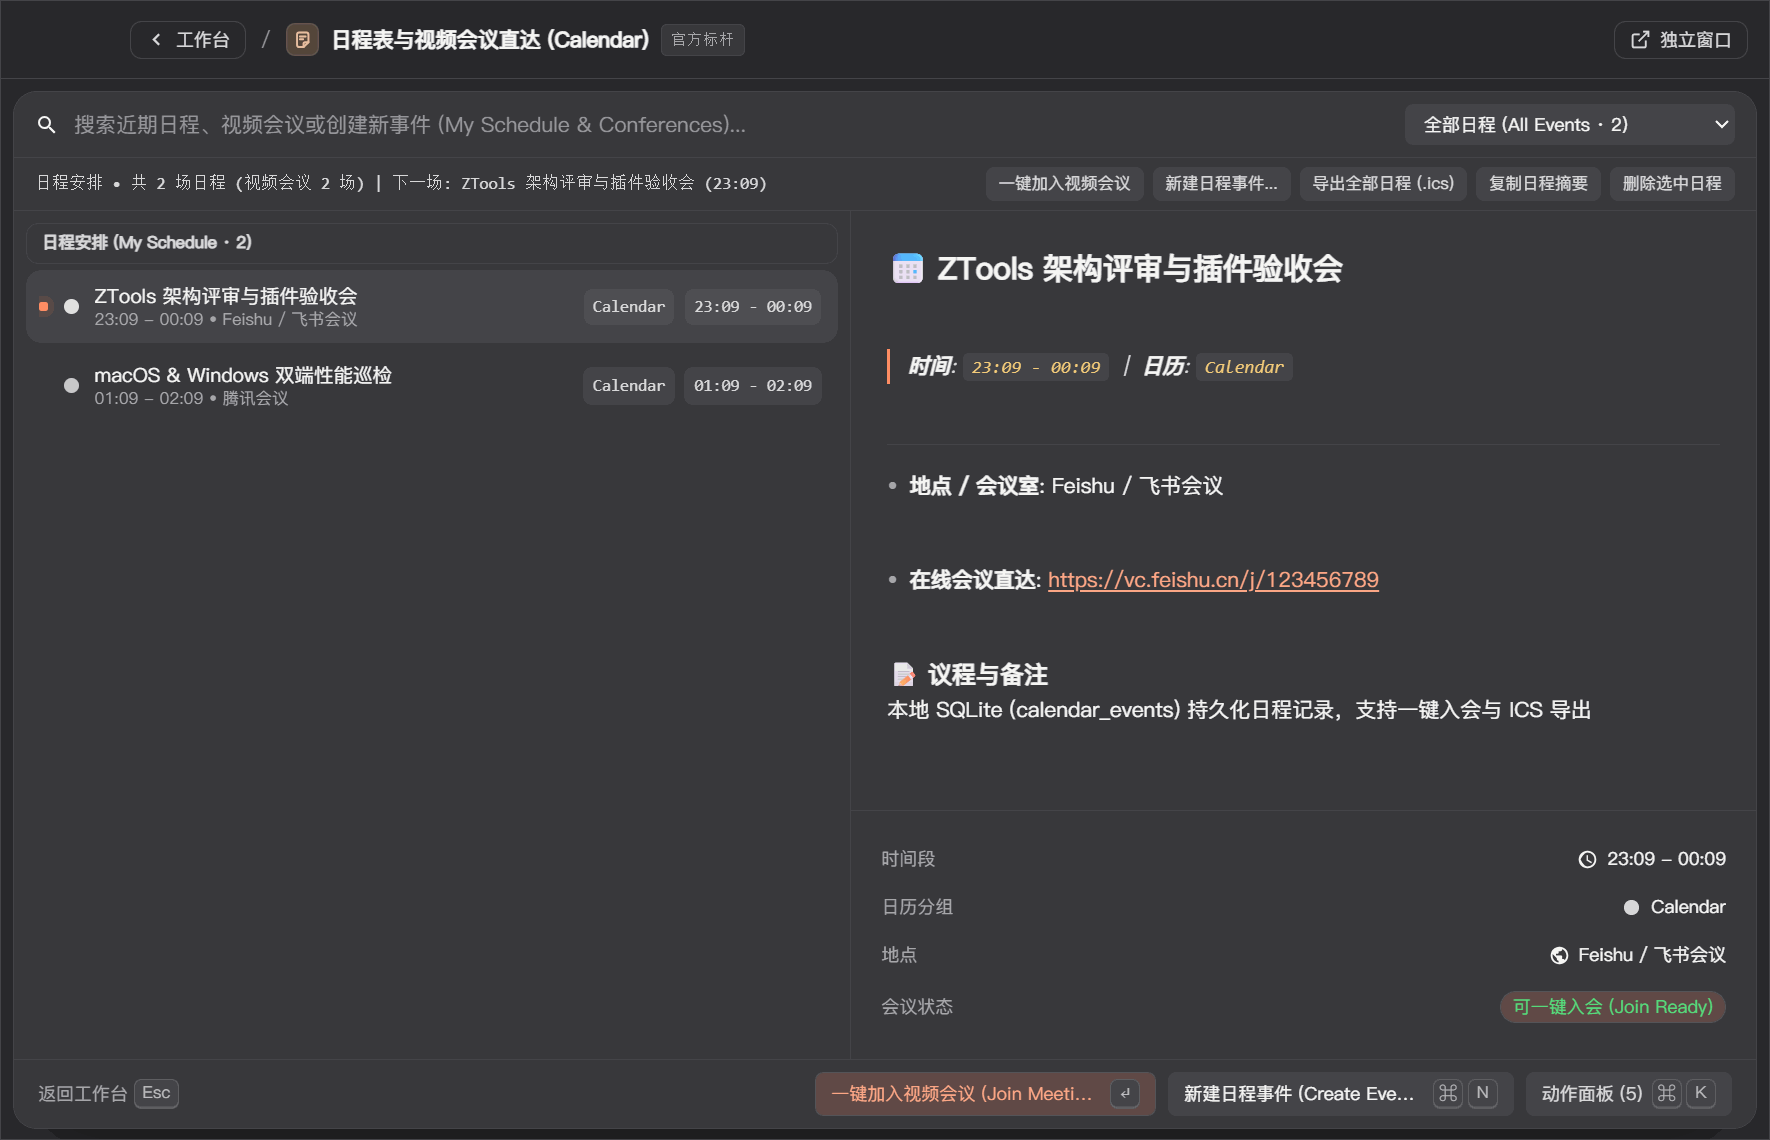
Task: Click 复制日程摘要 button
Action: (x=1538, y=184)
